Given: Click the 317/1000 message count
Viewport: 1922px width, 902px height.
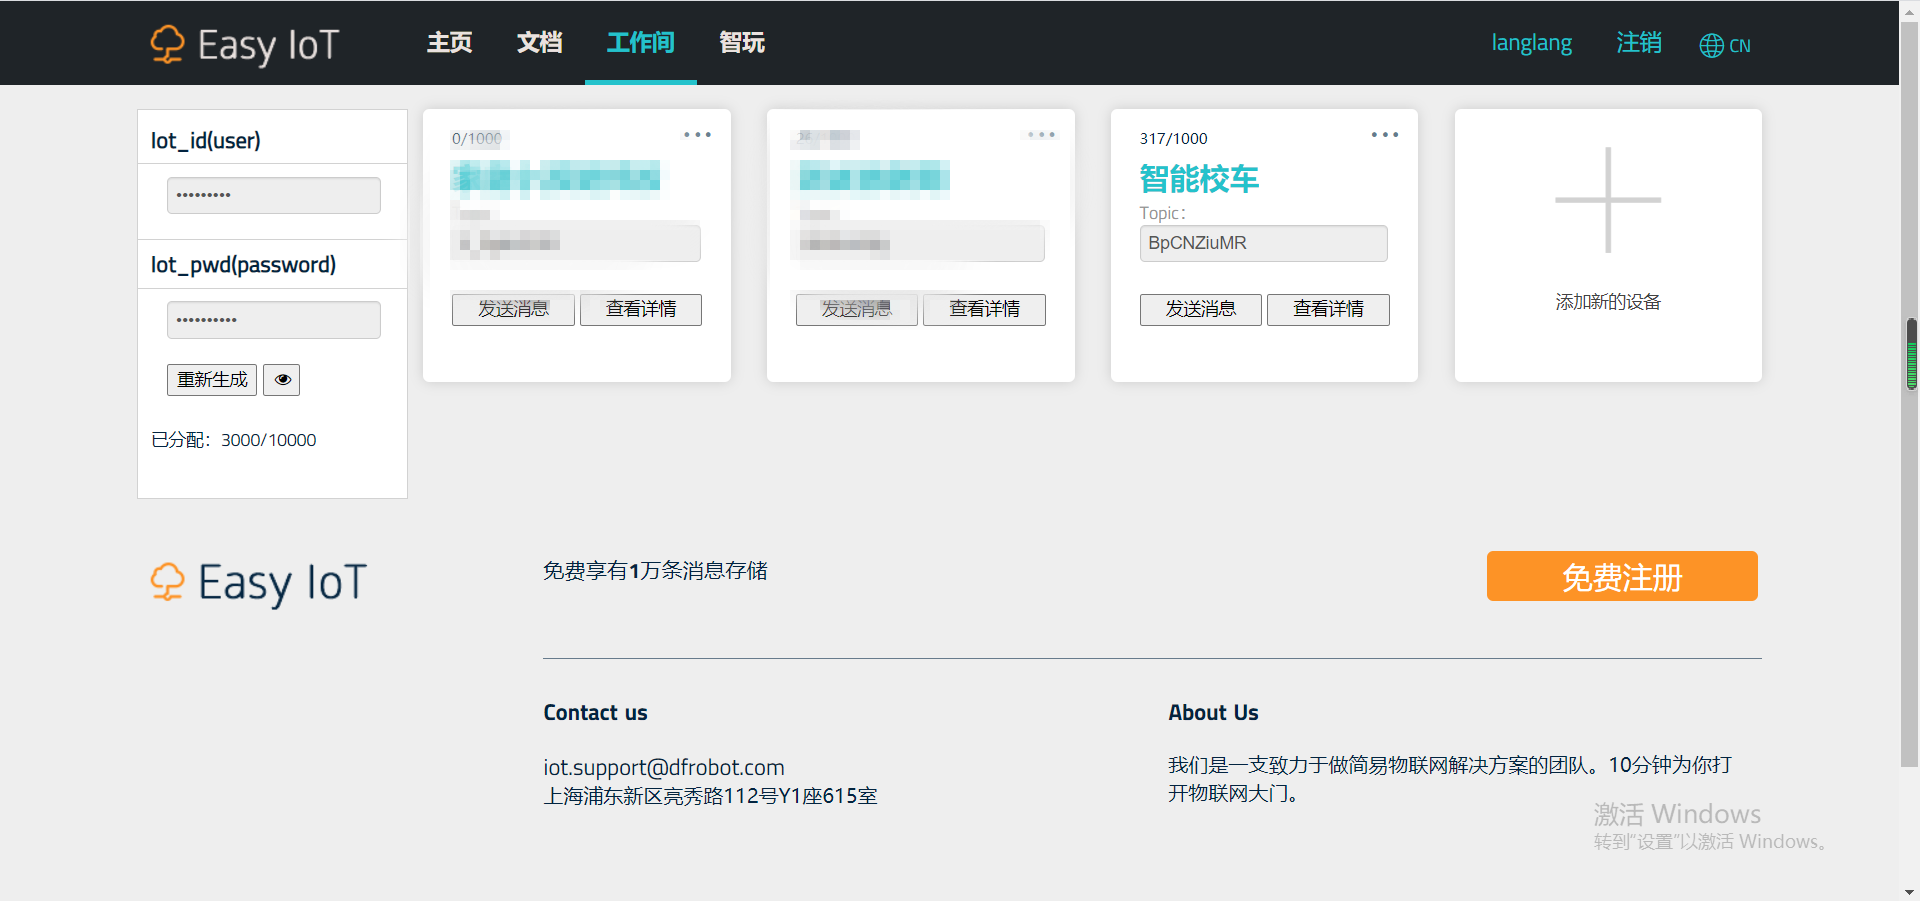Looking at the screenshot, I should (1174, 138).
